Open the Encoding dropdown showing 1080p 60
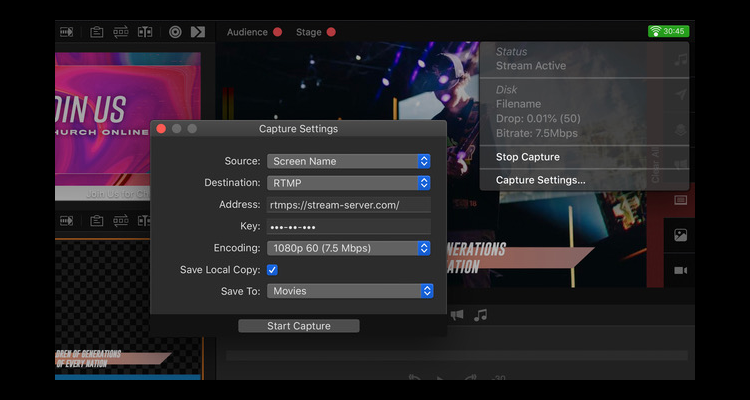This screenshot has width=750, height=400. point(349,248)
